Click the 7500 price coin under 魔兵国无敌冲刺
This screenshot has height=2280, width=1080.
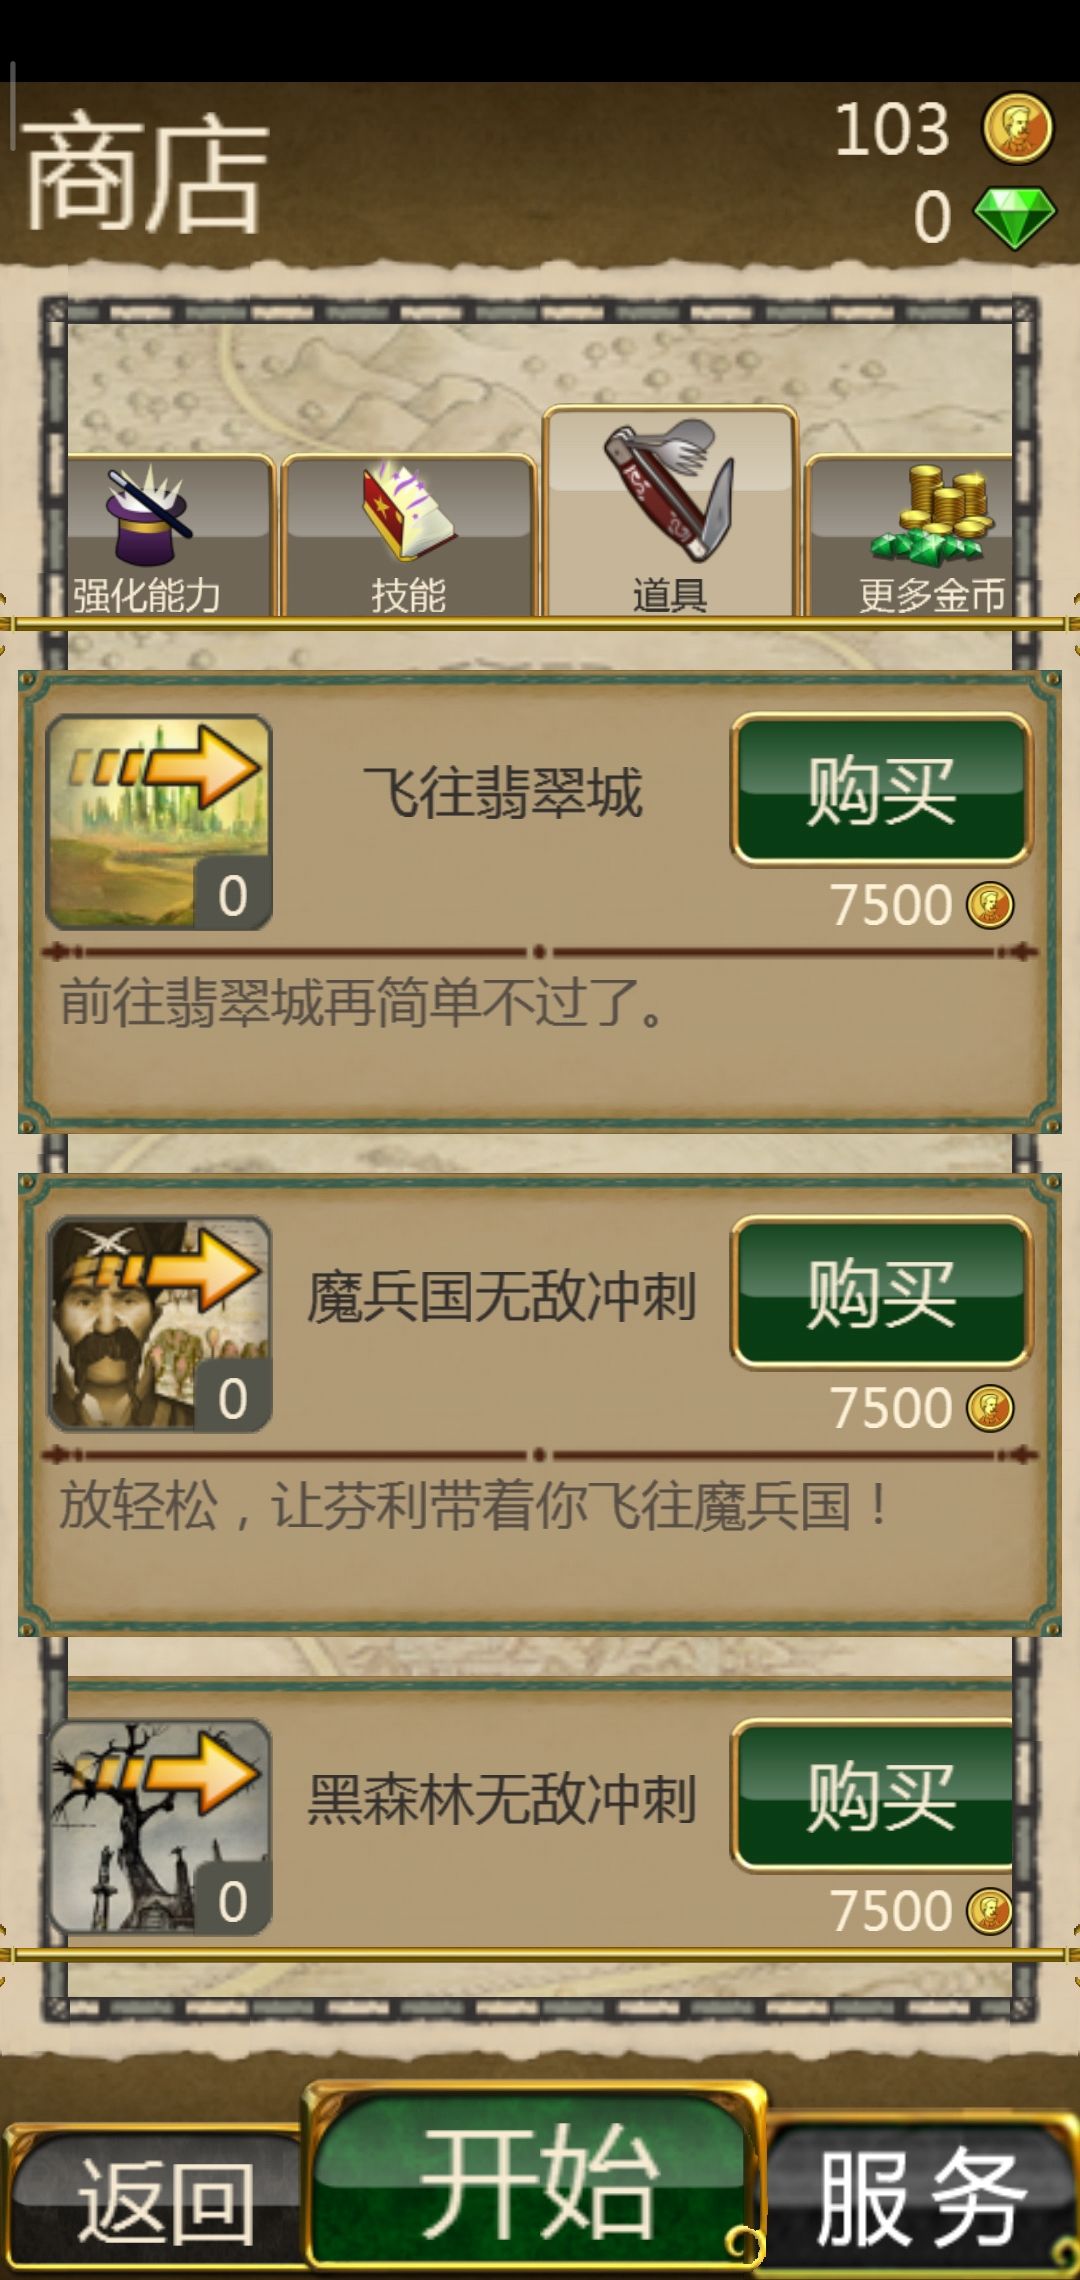point(990,1408)
